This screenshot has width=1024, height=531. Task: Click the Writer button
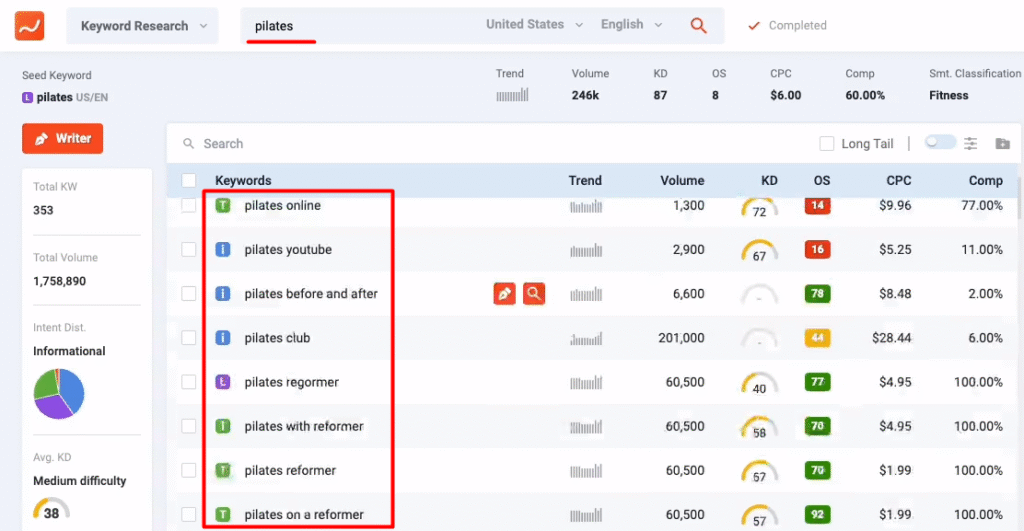[x=62, y=139]
